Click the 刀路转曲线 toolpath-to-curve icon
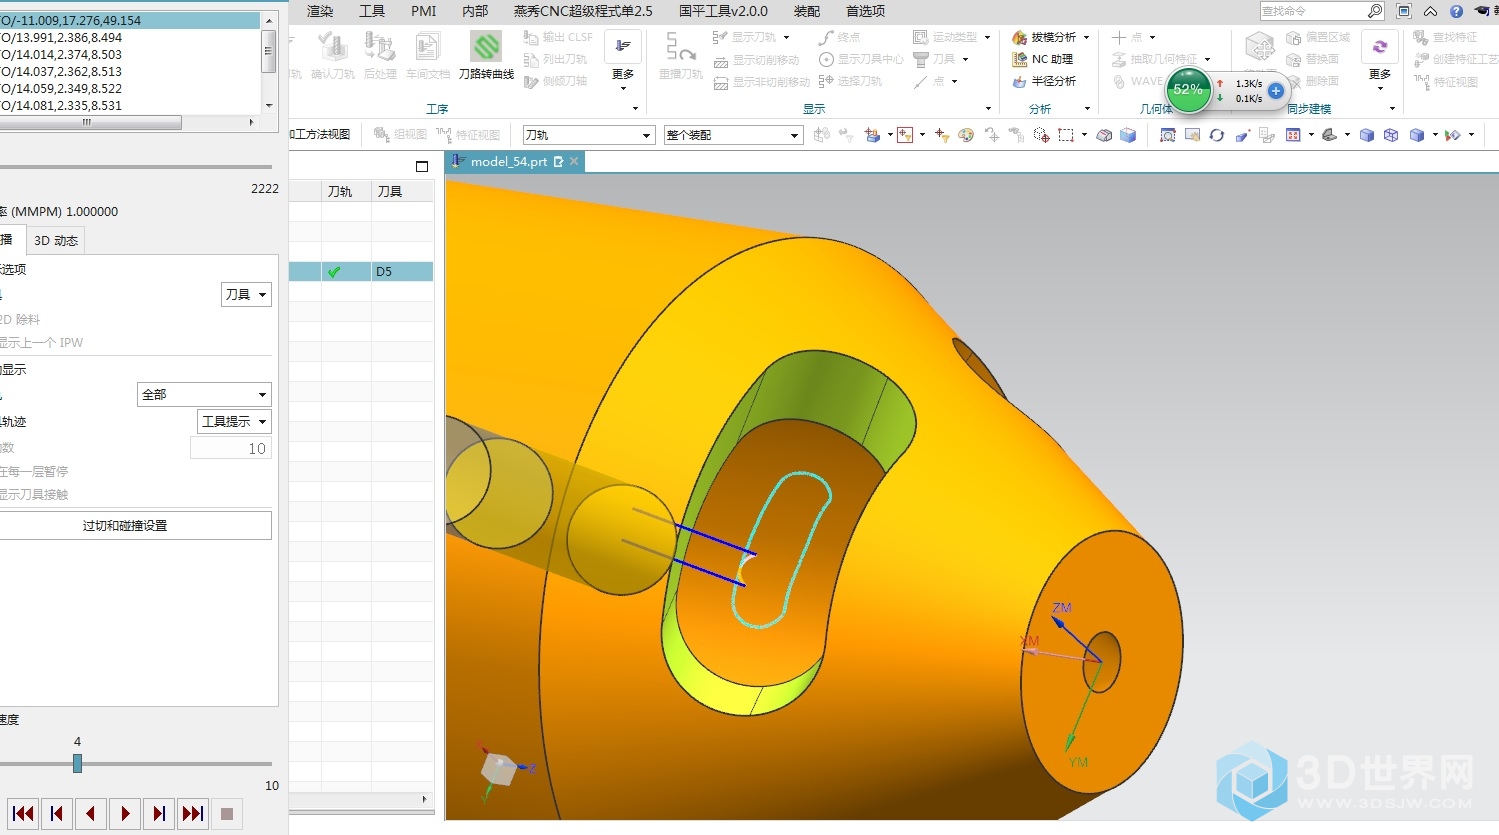This screenshot has width=1499, height=835. click(x=486, y=47)
